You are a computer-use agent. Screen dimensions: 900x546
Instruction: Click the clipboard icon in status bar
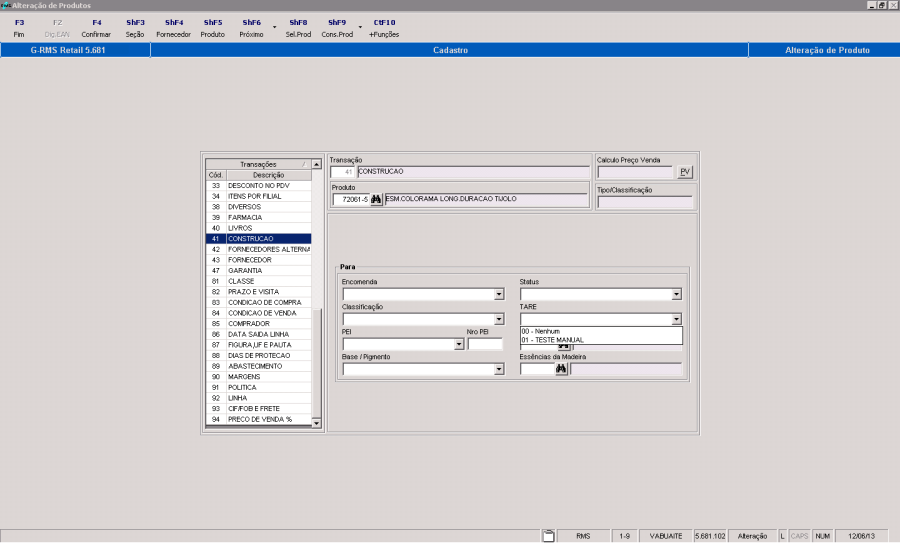click(x=549, y=536)
